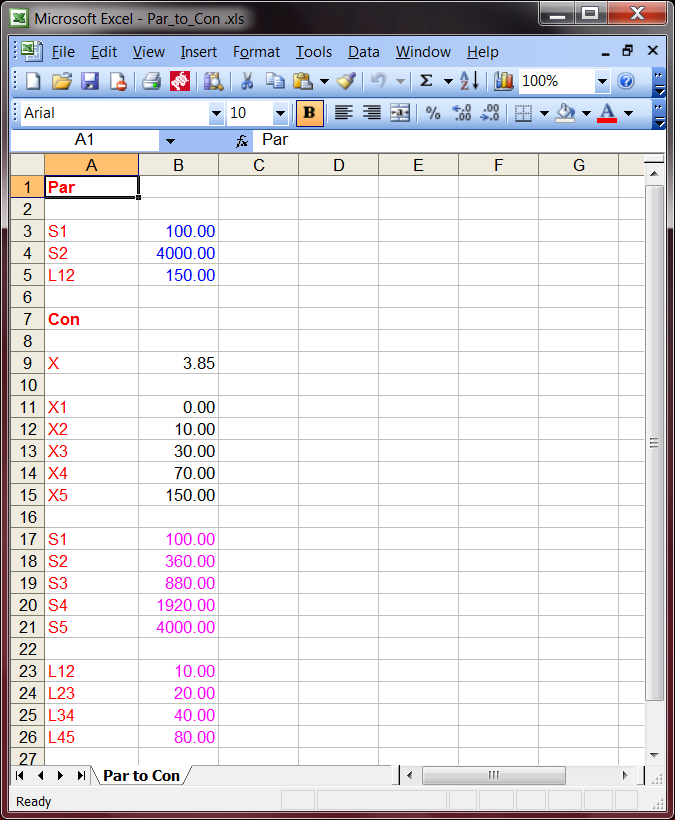Open the Edit menu
Viewport: 675px width, 820px height.
(104, 52)
